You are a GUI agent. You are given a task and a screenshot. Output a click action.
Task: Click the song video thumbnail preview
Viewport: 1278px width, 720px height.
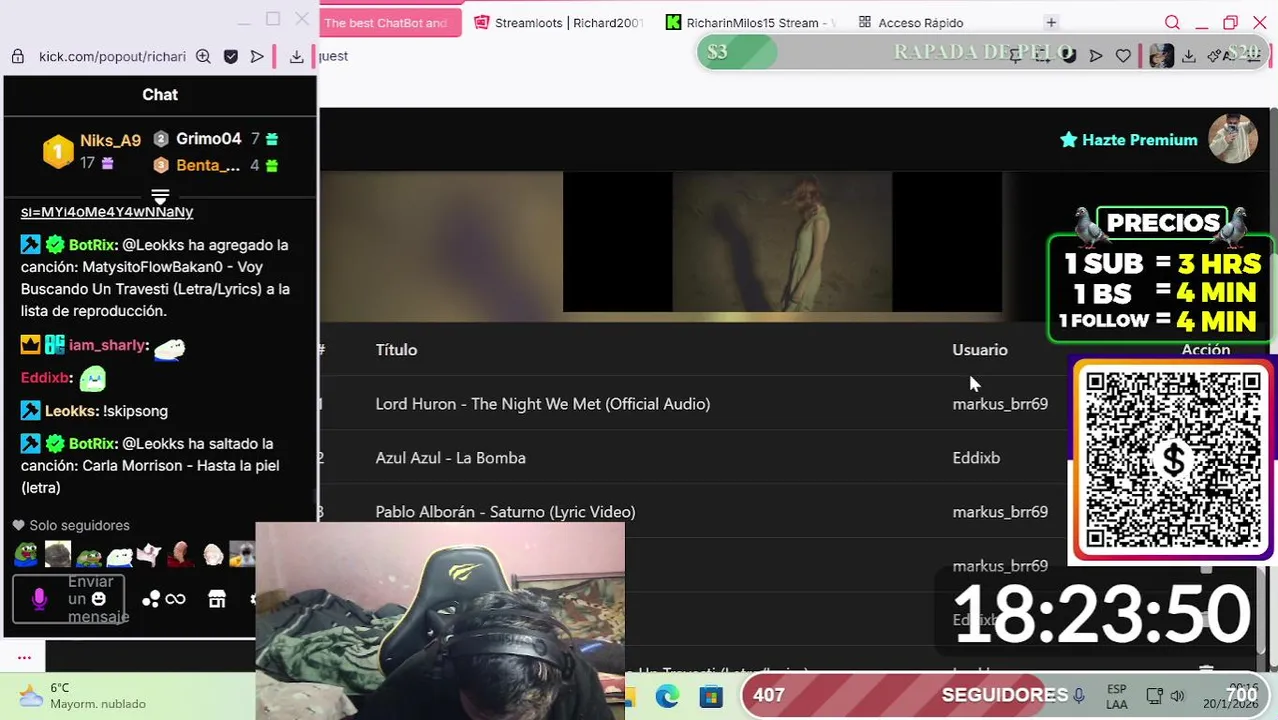coord(782,242)
